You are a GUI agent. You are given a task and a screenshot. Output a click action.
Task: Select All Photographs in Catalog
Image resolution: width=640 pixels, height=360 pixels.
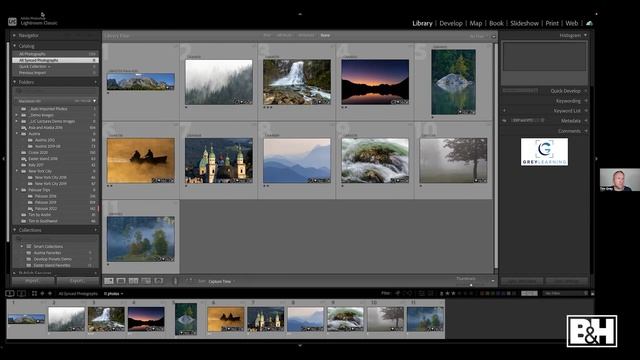point(55,54)
